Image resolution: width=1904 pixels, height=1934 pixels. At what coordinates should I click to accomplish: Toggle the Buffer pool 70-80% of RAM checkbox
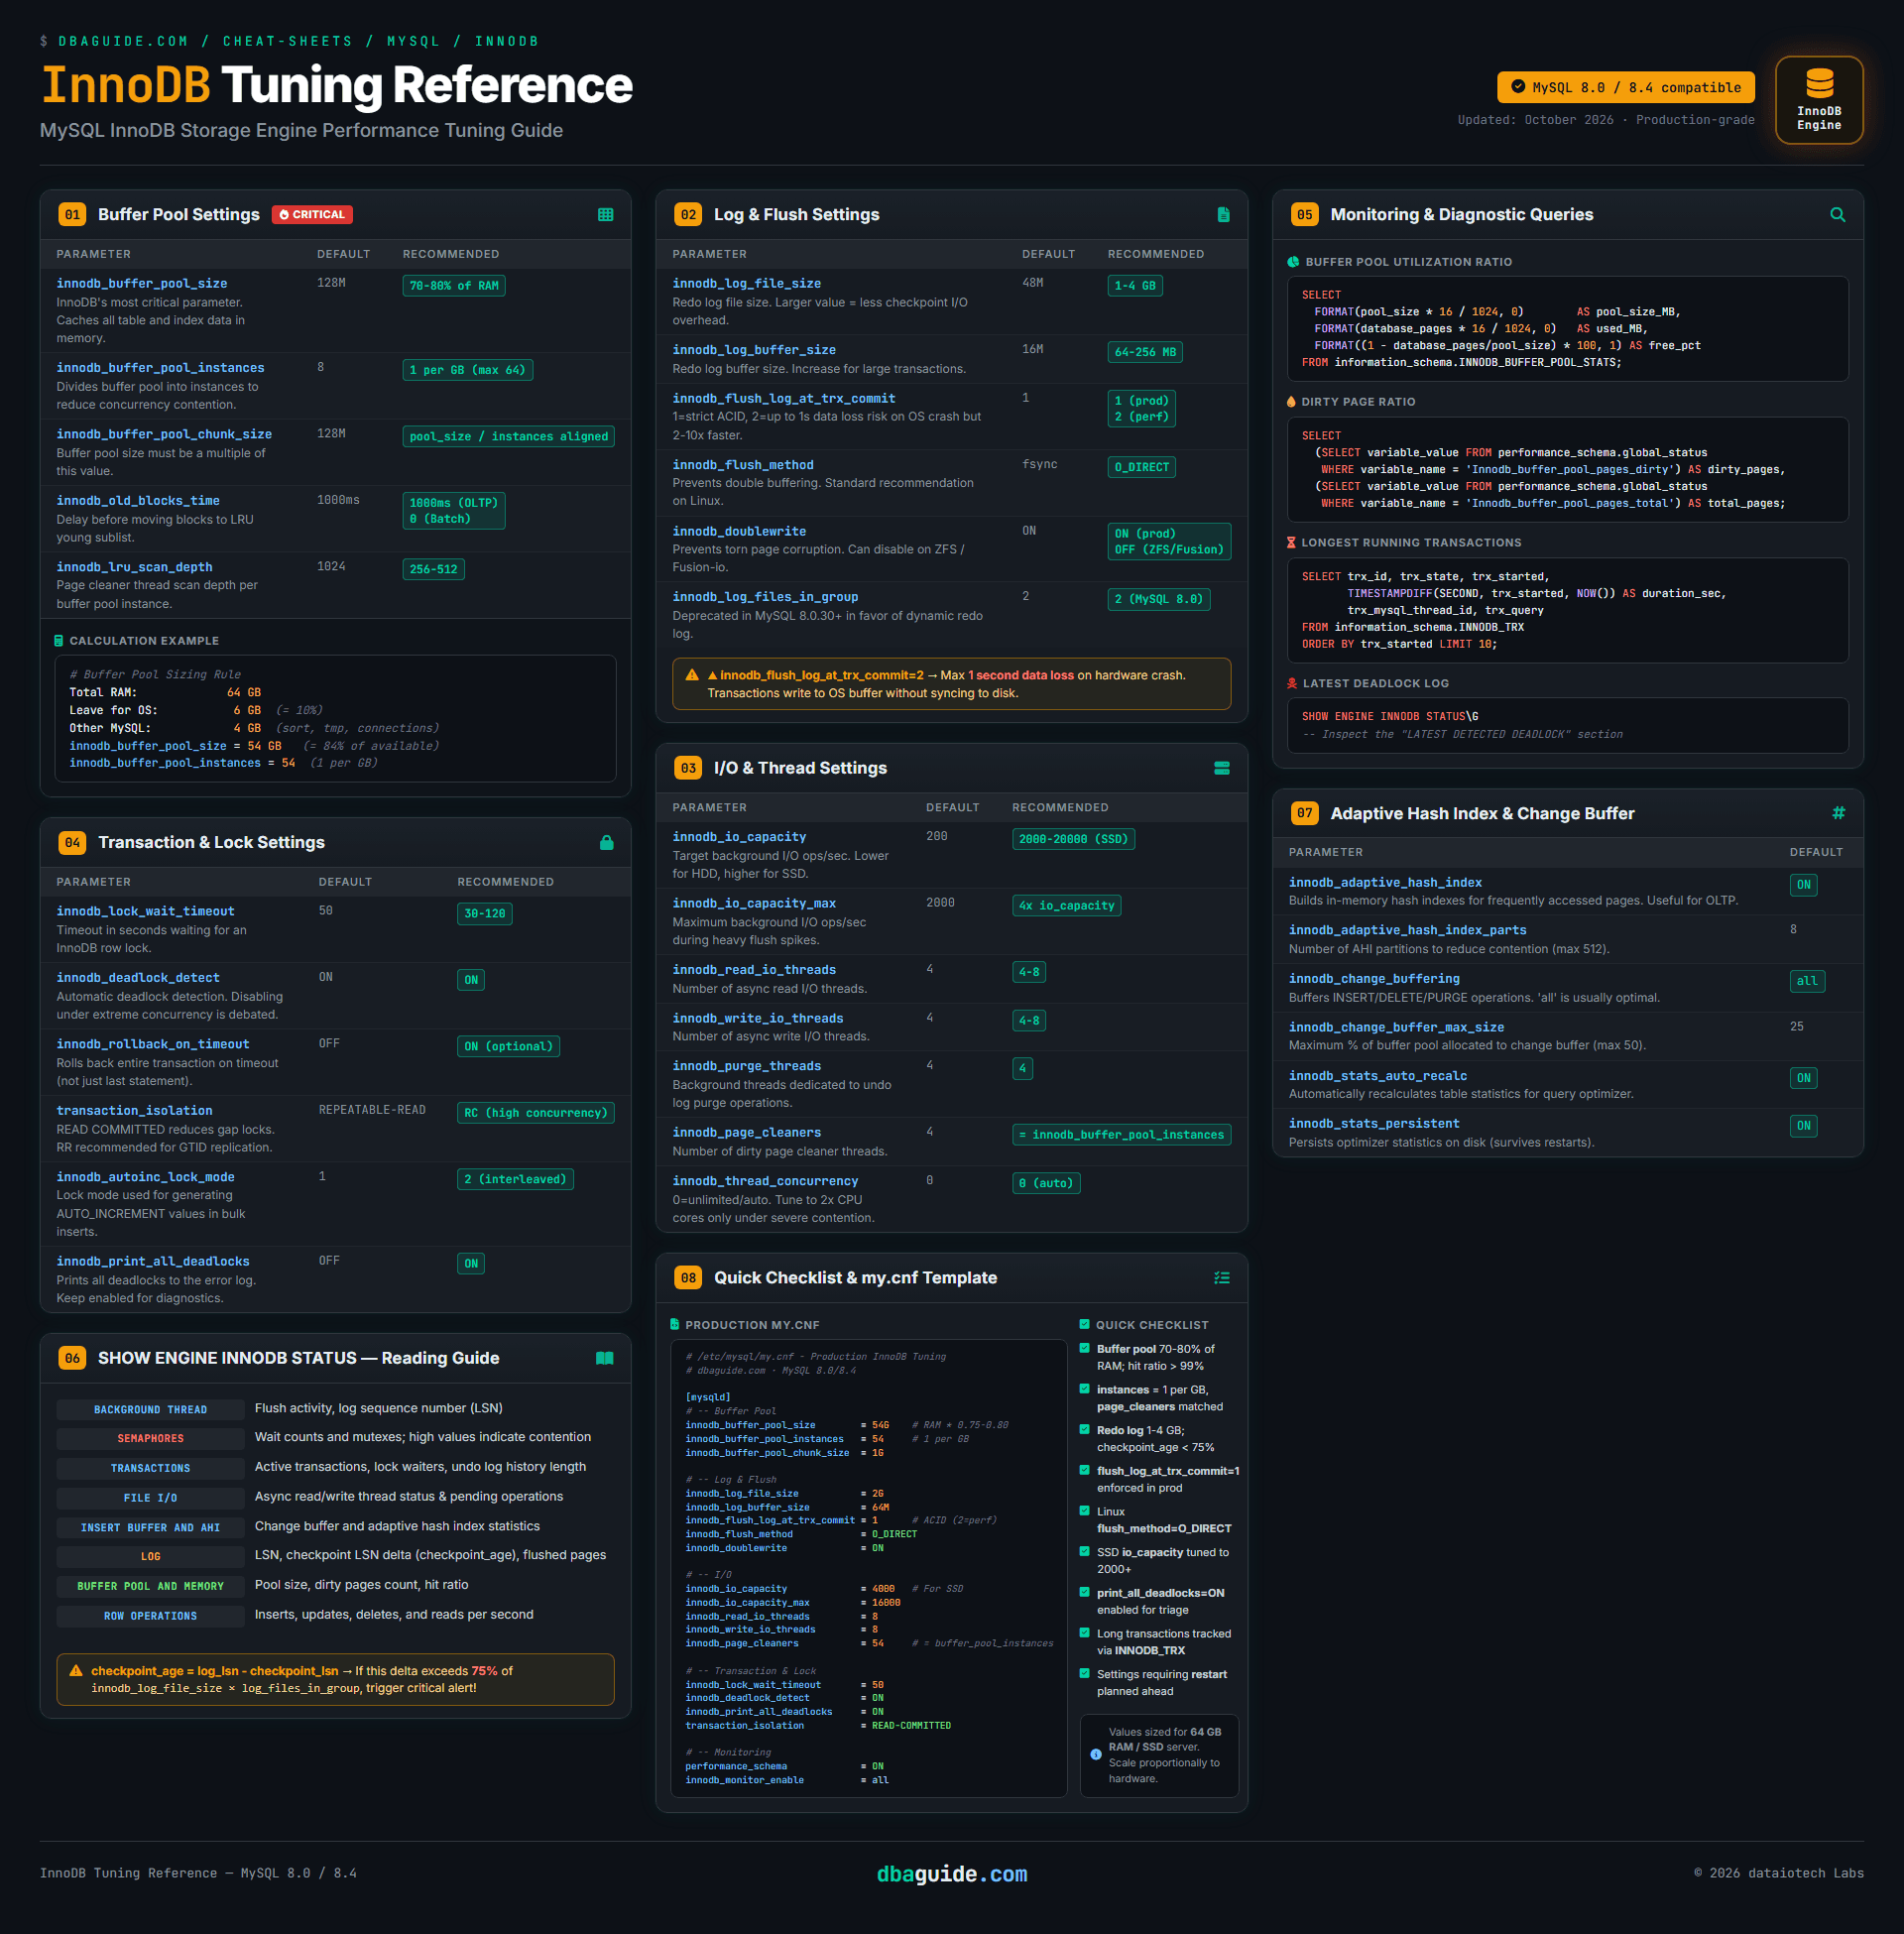[x=1084, y=1349]
